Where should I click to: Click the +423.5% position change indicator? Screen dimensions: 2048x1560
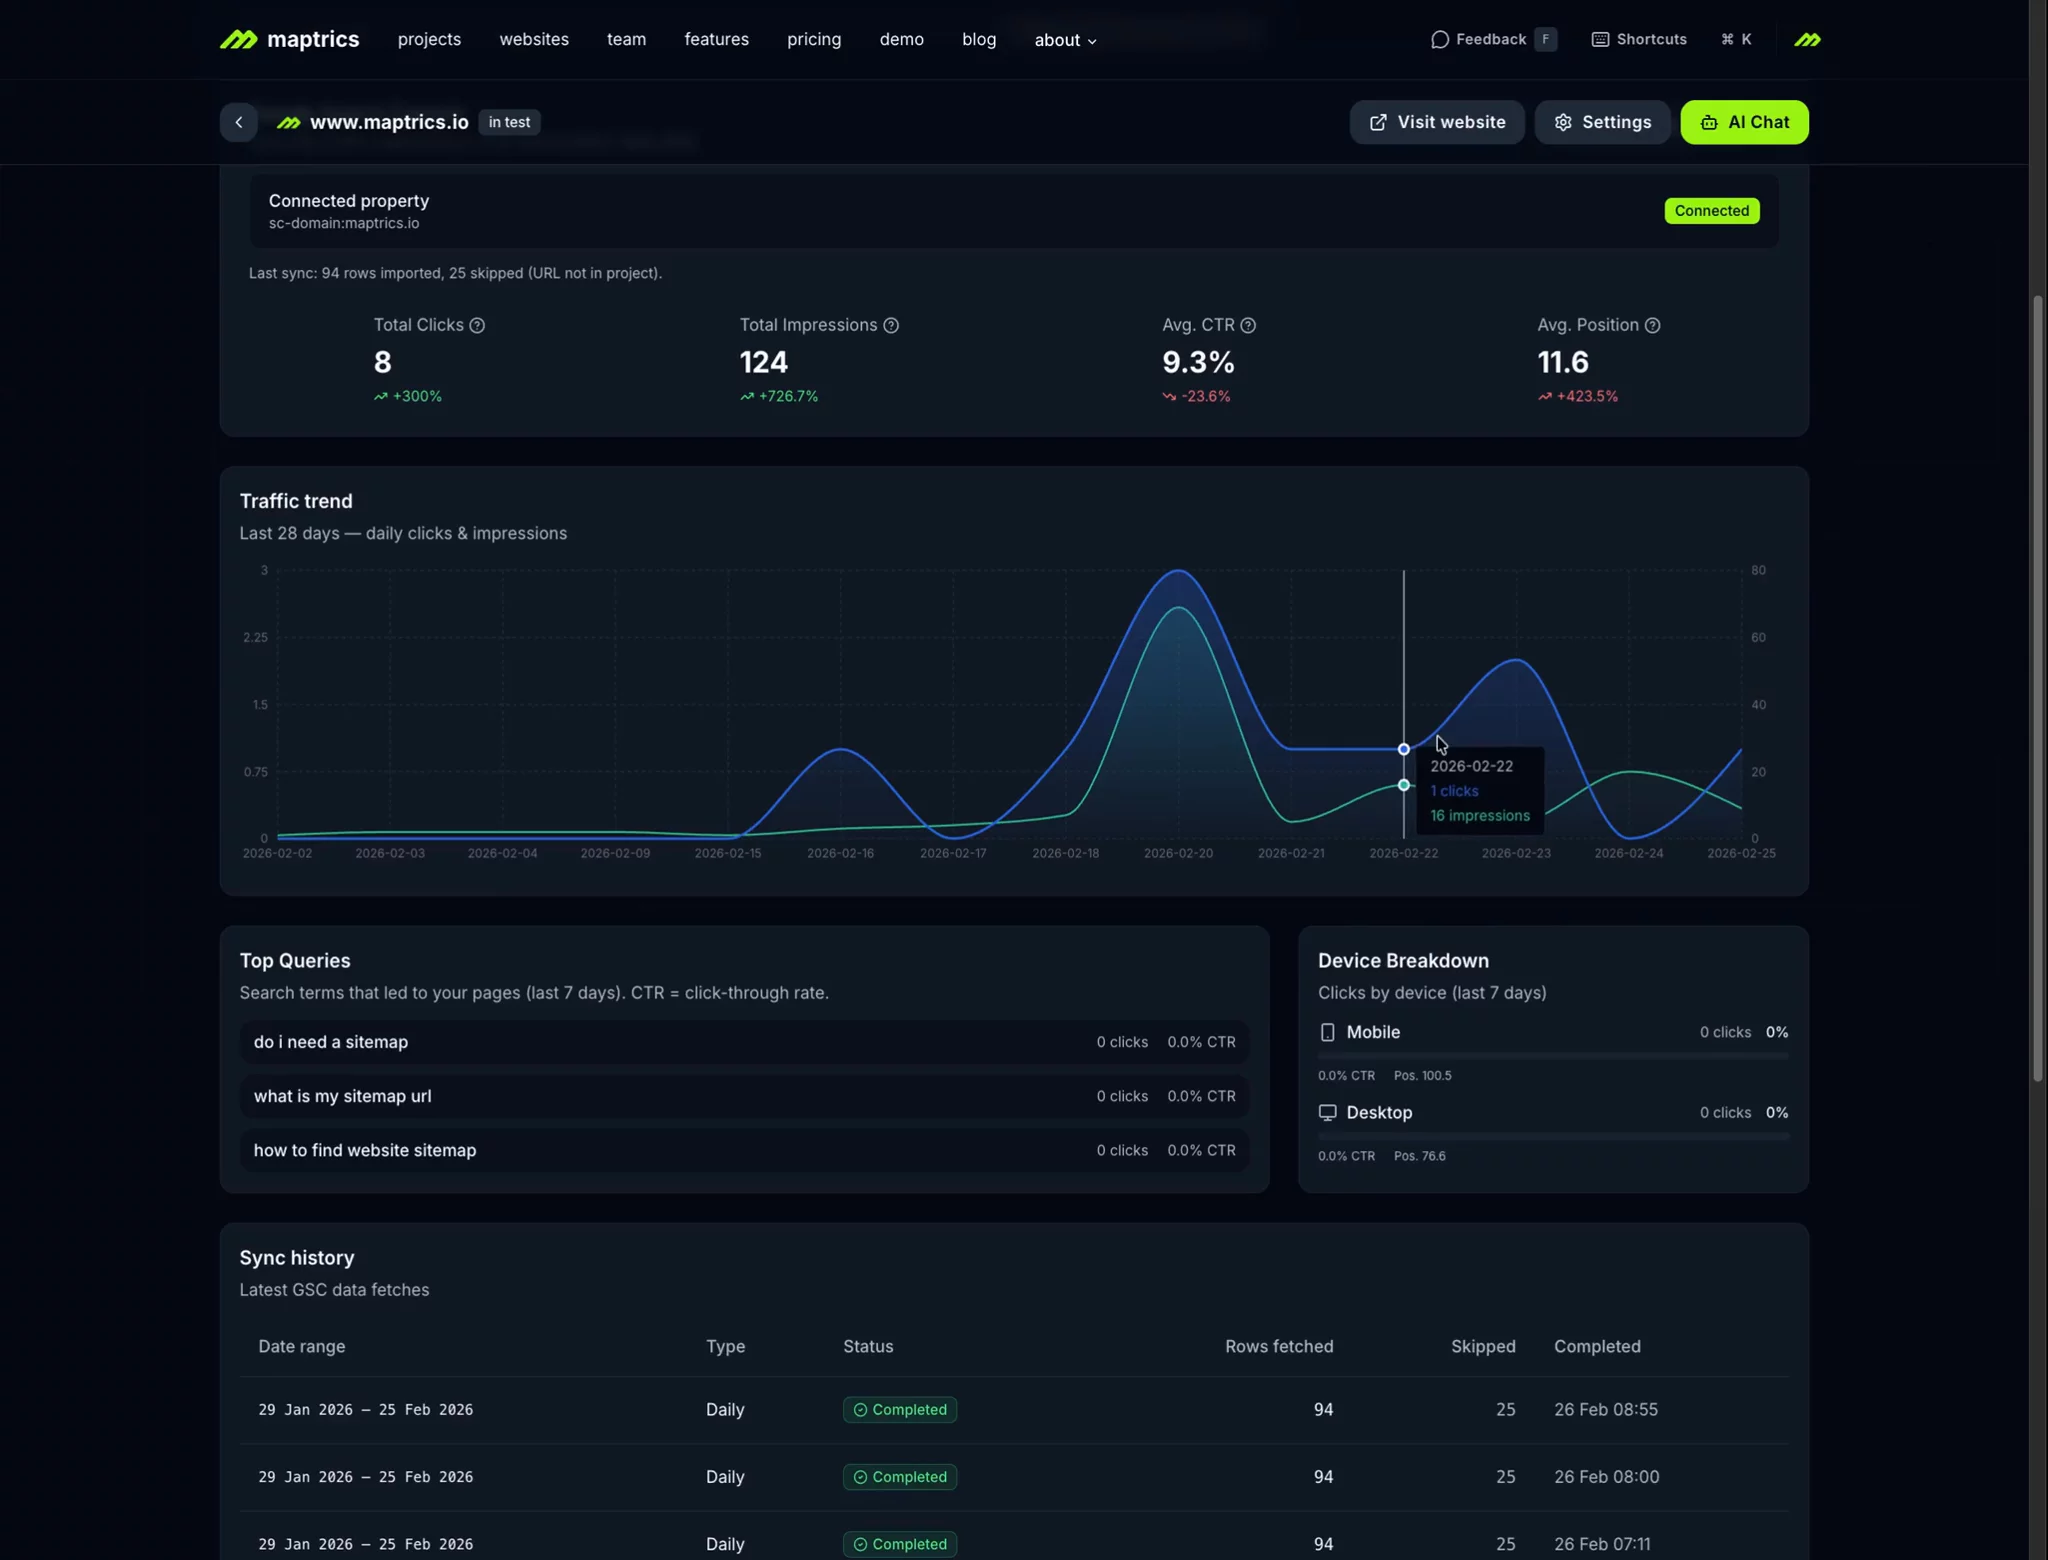point(1578,396)
